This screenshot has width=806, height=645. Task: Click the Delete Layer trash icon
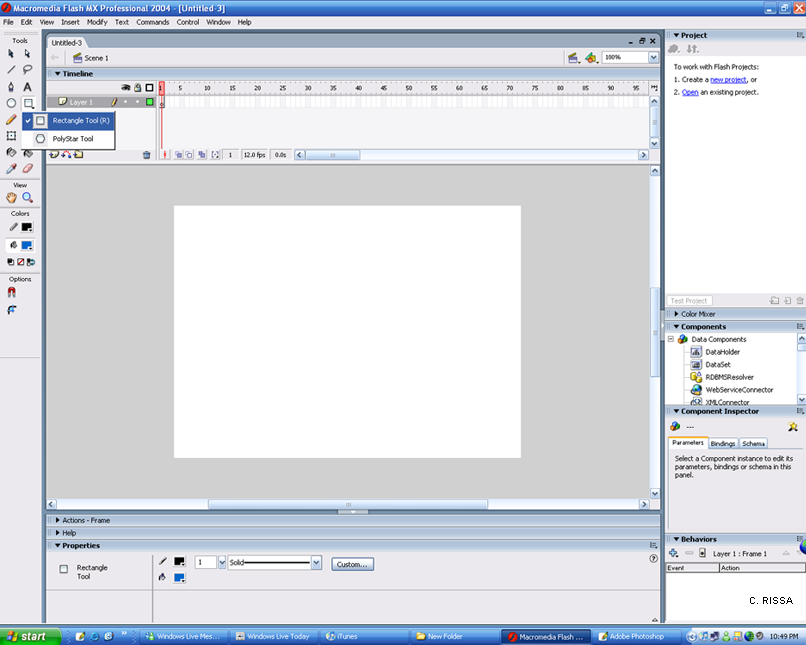(146, 155)
